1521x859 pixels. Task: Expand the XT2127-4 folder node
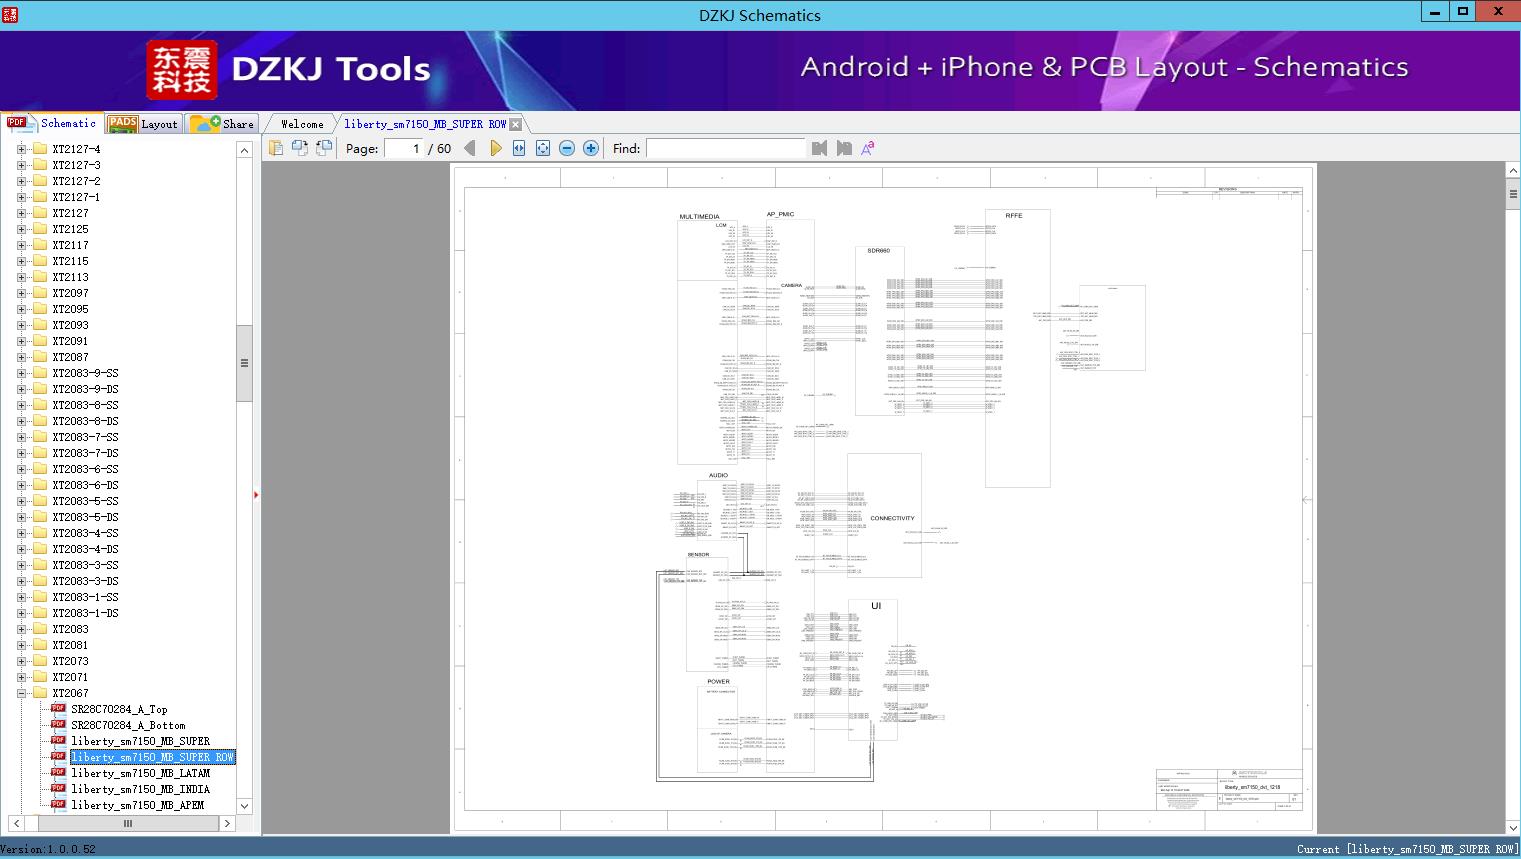click(20, 148)
